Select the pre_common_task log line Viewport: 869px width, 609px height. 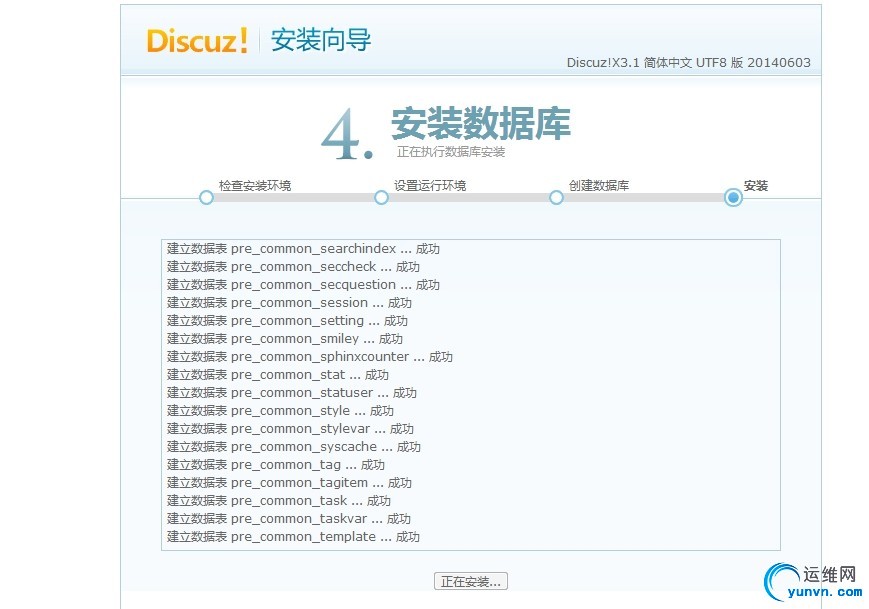(279, 501)
